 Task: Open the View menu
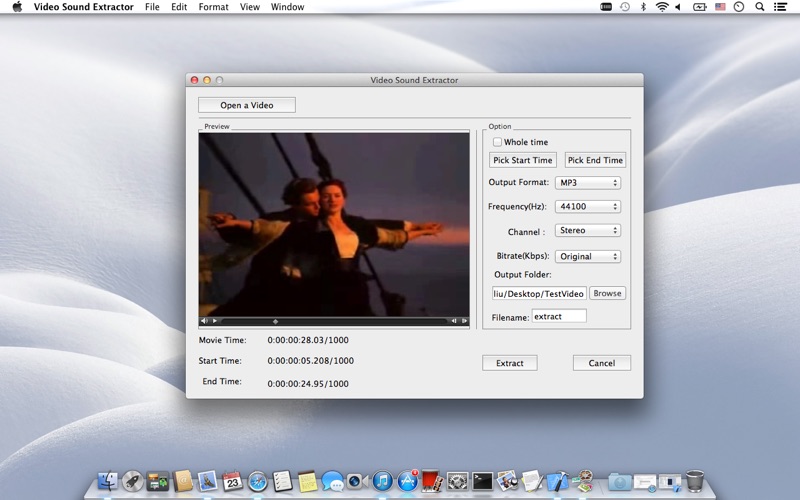(249, 7)
